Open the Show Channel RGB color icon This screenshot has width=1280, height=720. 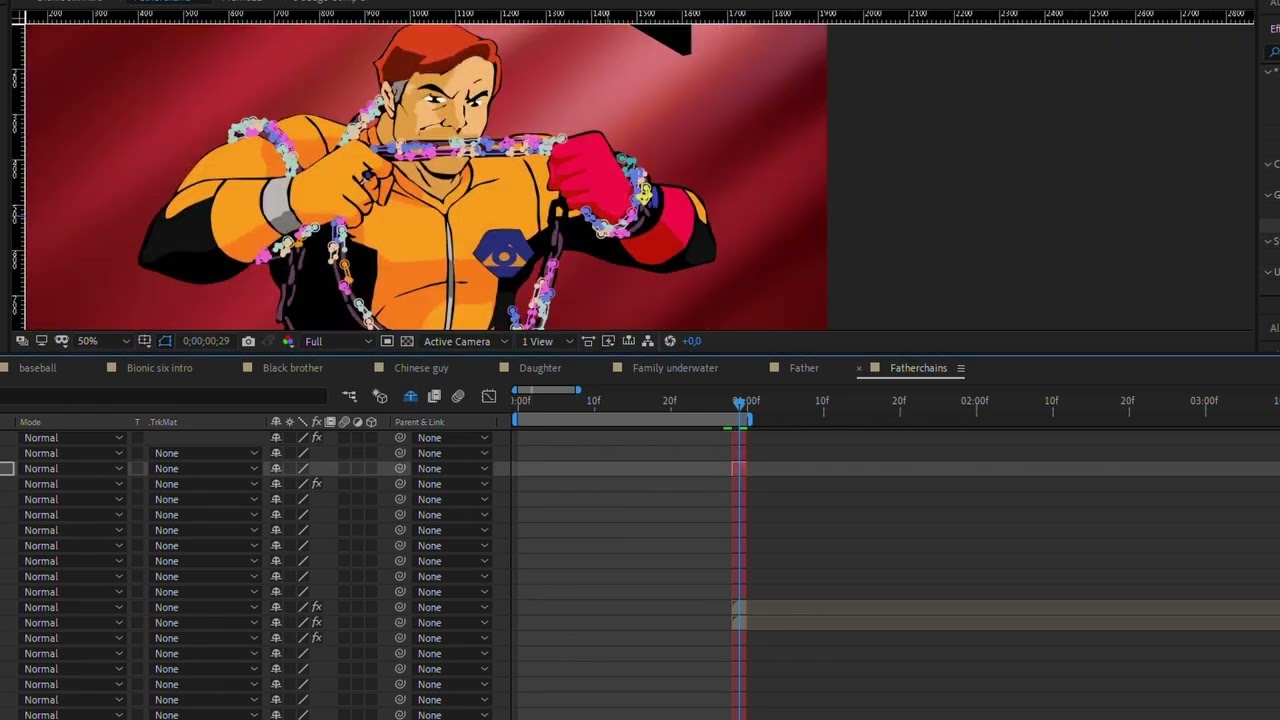[288, 341]
